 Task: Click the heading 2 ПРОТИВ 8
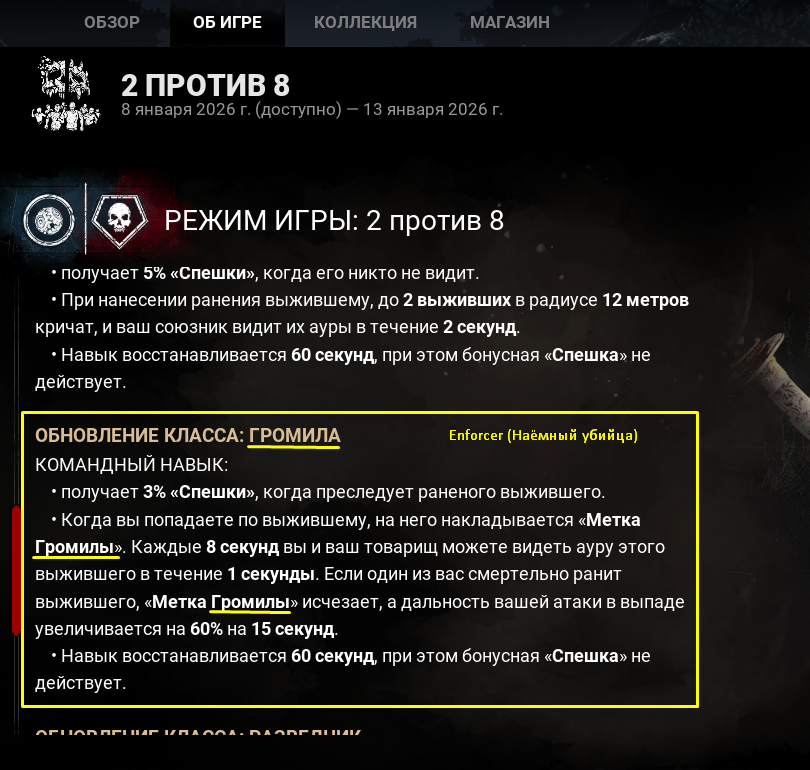(x=205, y=85)
